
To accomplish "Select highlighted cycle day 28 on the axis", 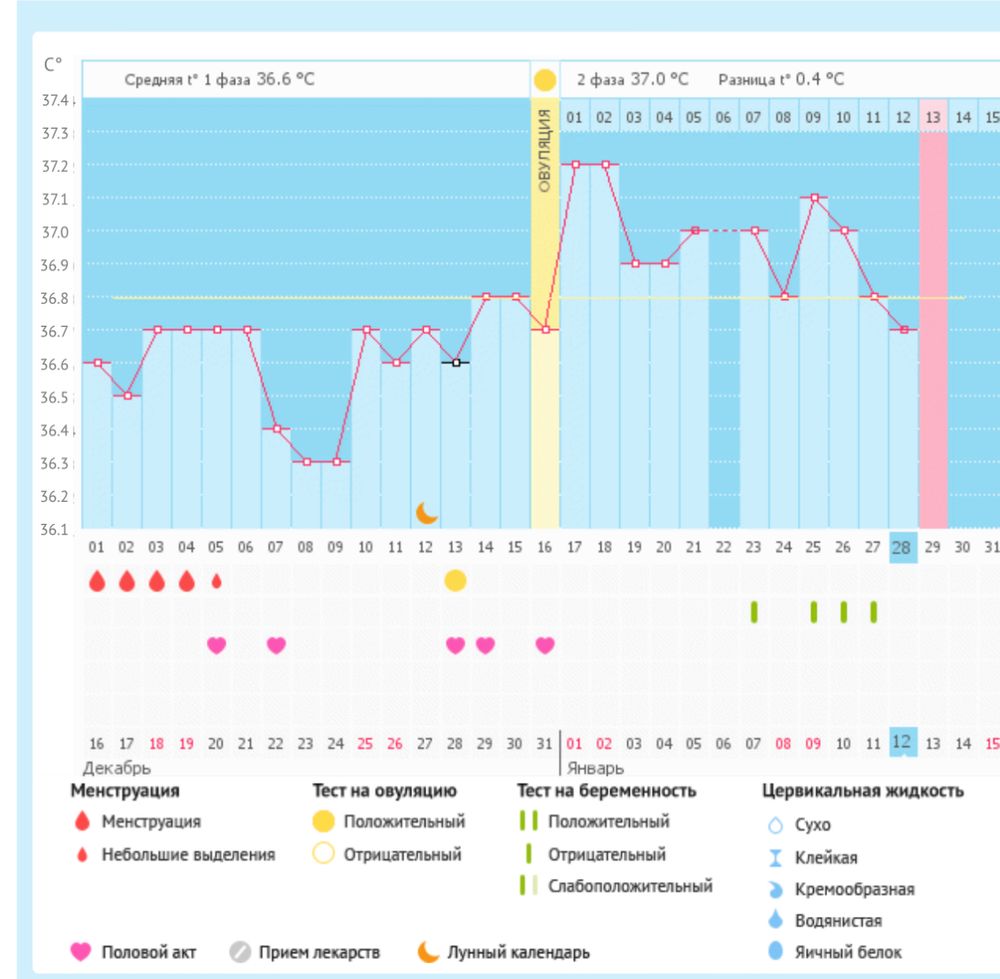I will [902, 547].
